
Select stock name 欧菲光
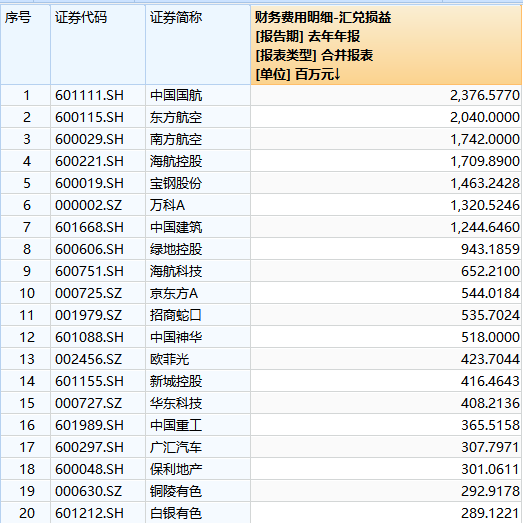click(169, 360)
